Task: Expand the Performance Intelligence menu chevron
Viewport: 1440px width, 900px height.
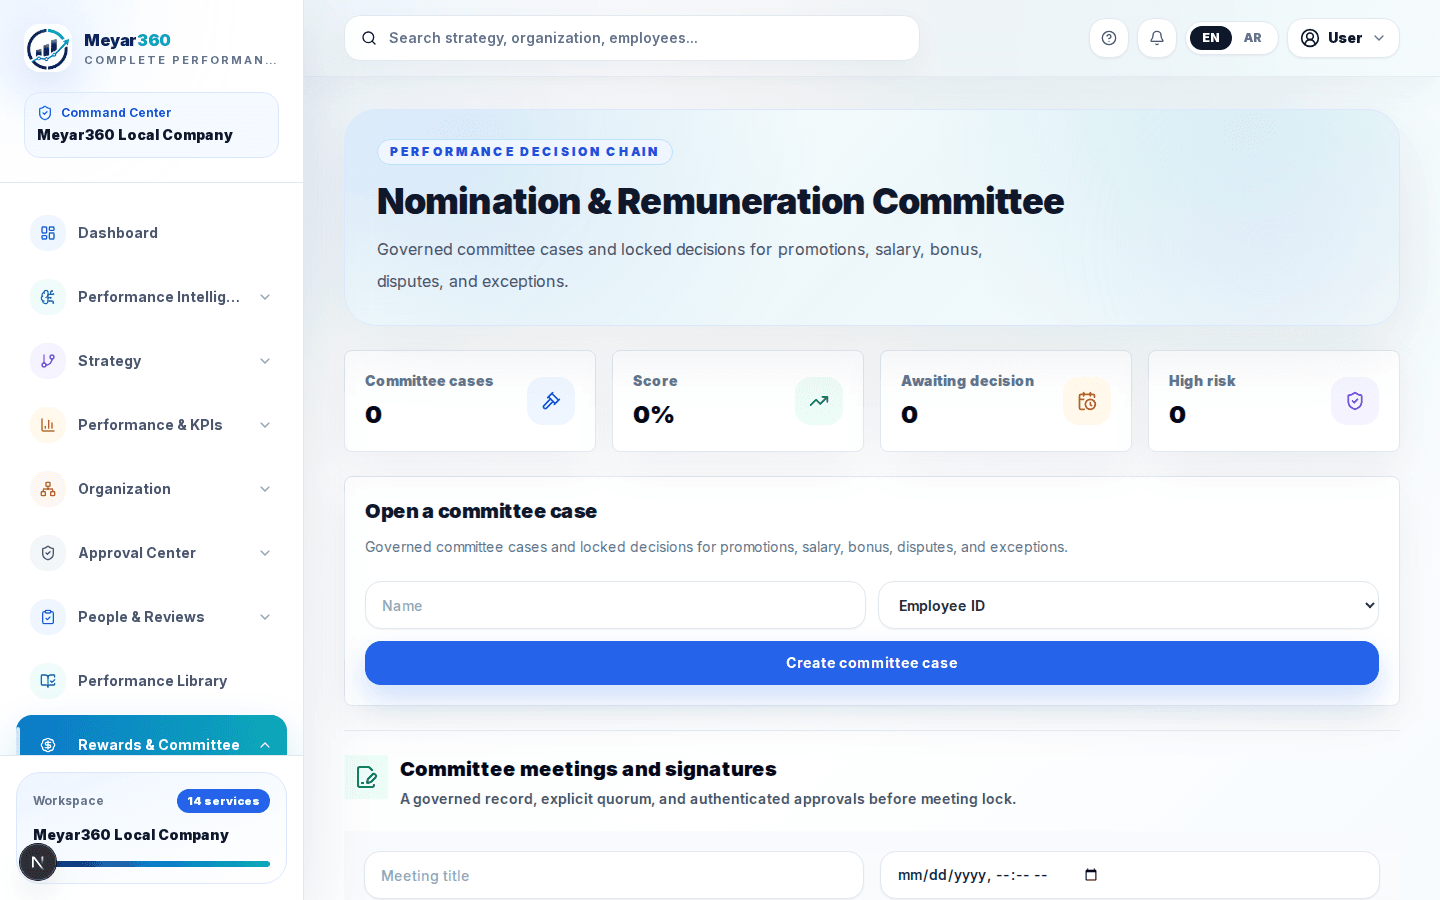Action: click(x=265, y=297)
